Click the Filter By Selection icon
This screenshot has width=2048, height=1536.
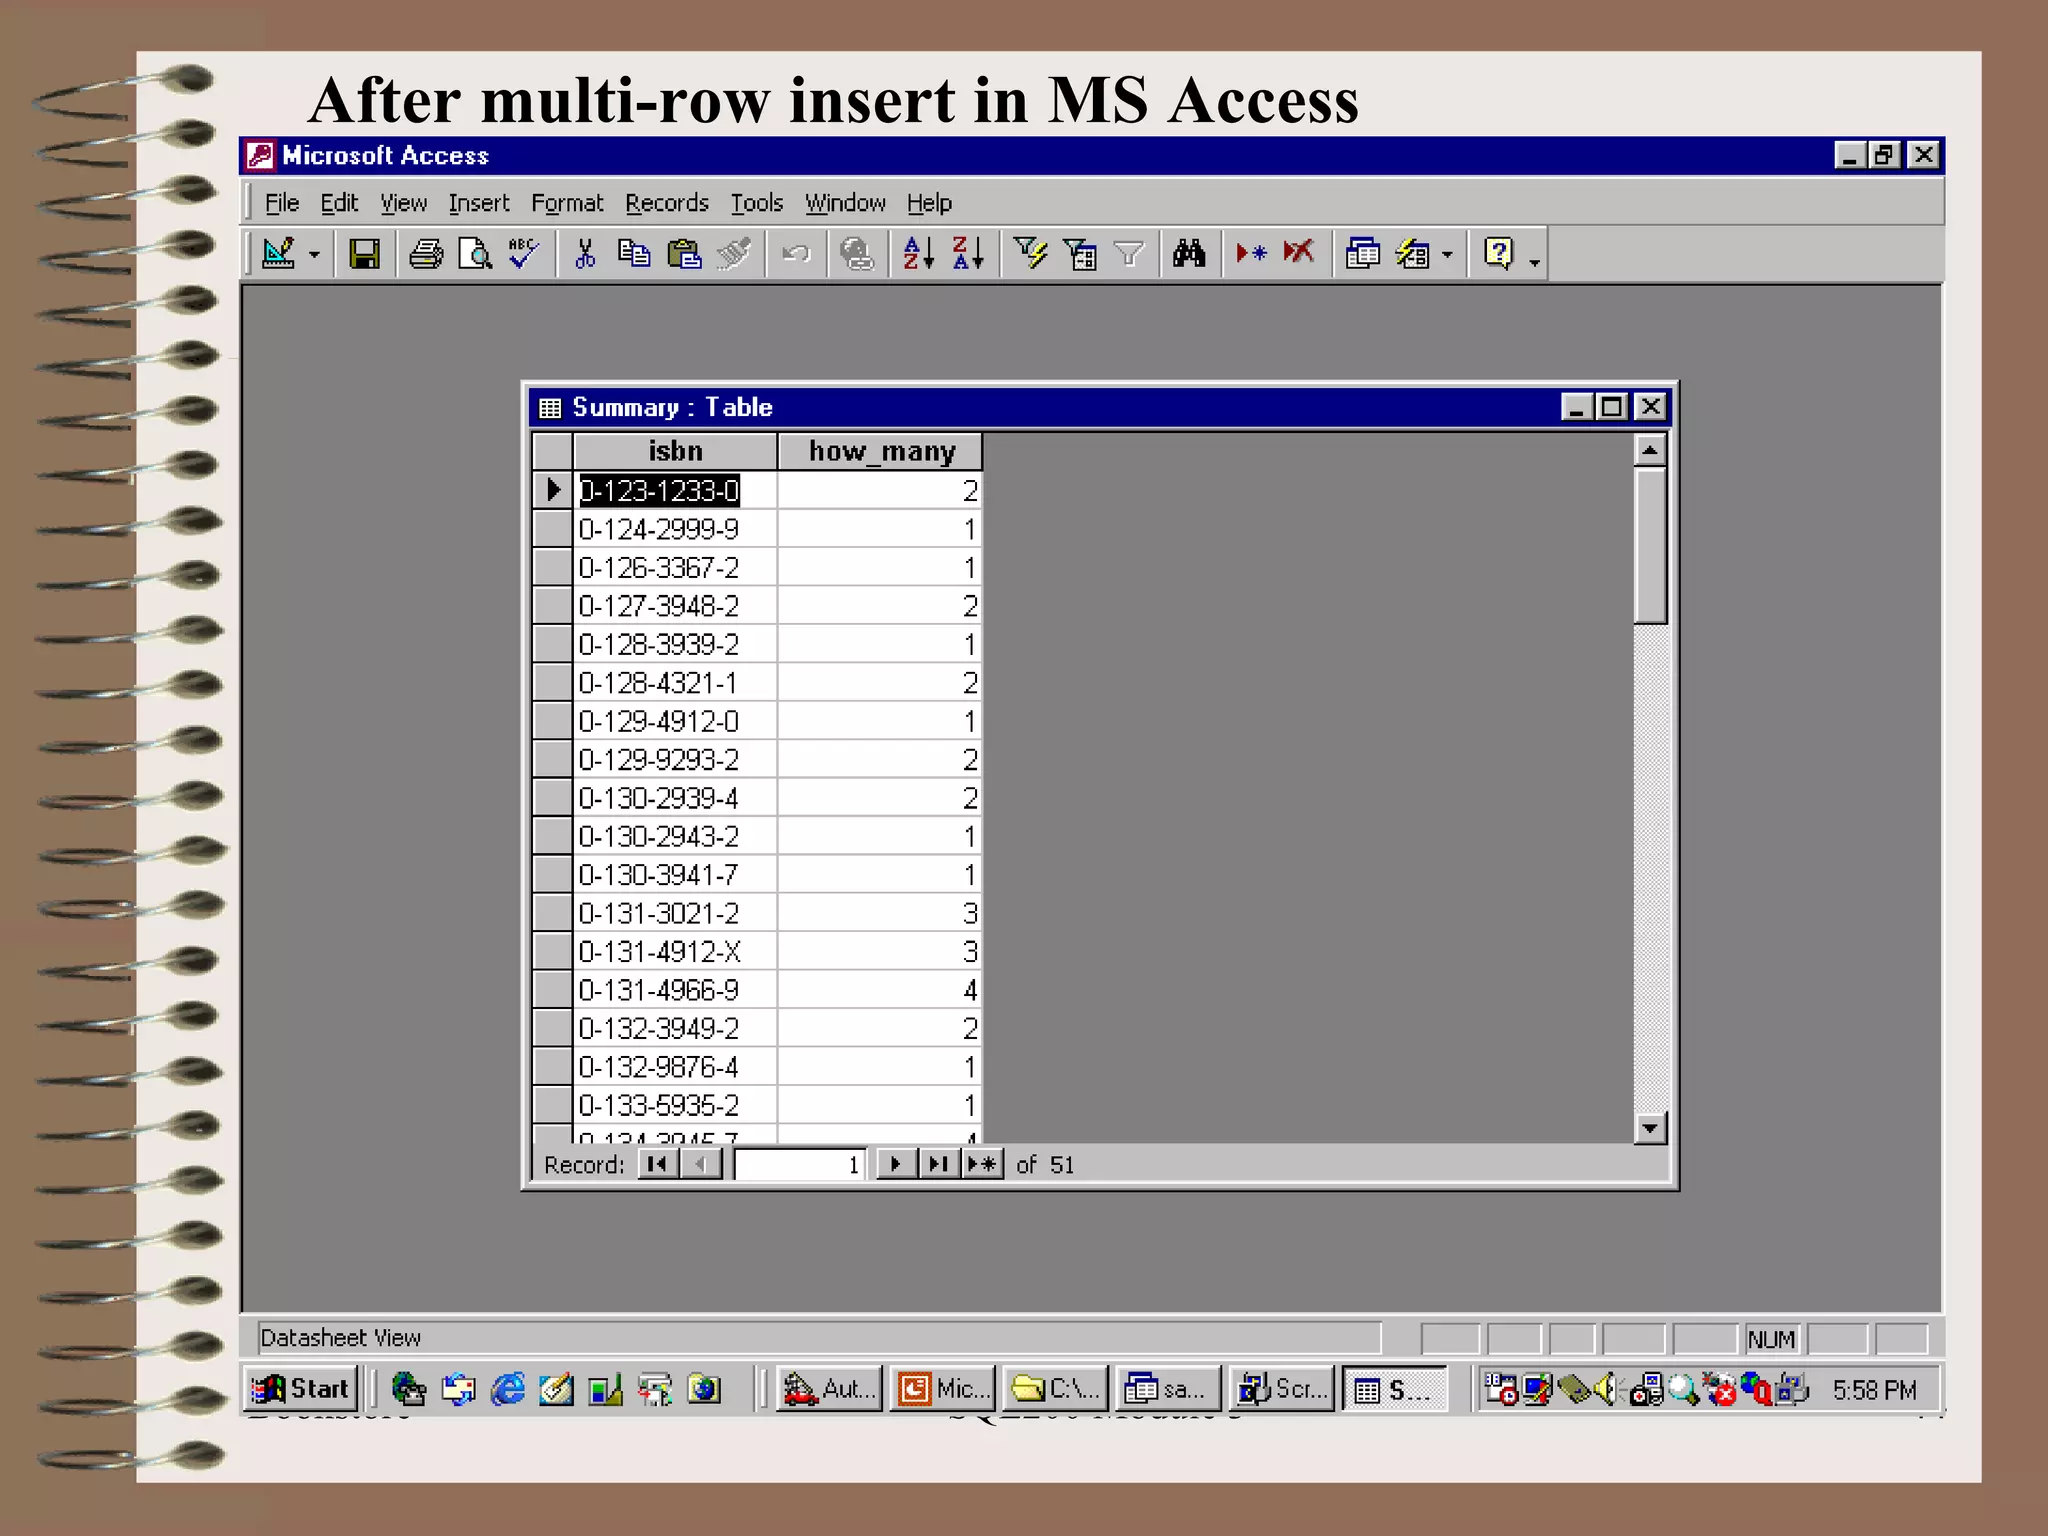tap(1030, 254)
